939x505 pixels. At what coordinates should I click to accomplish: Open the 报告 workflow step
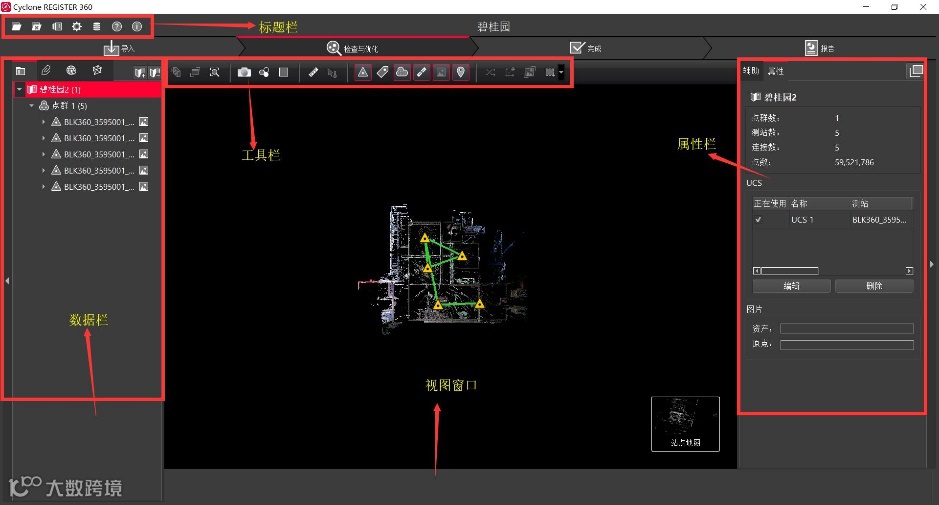819,48
